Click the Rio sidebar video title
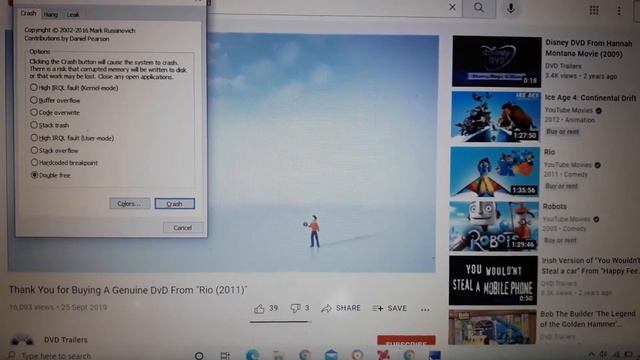This screenshot has height=360, width=640. 549,152
